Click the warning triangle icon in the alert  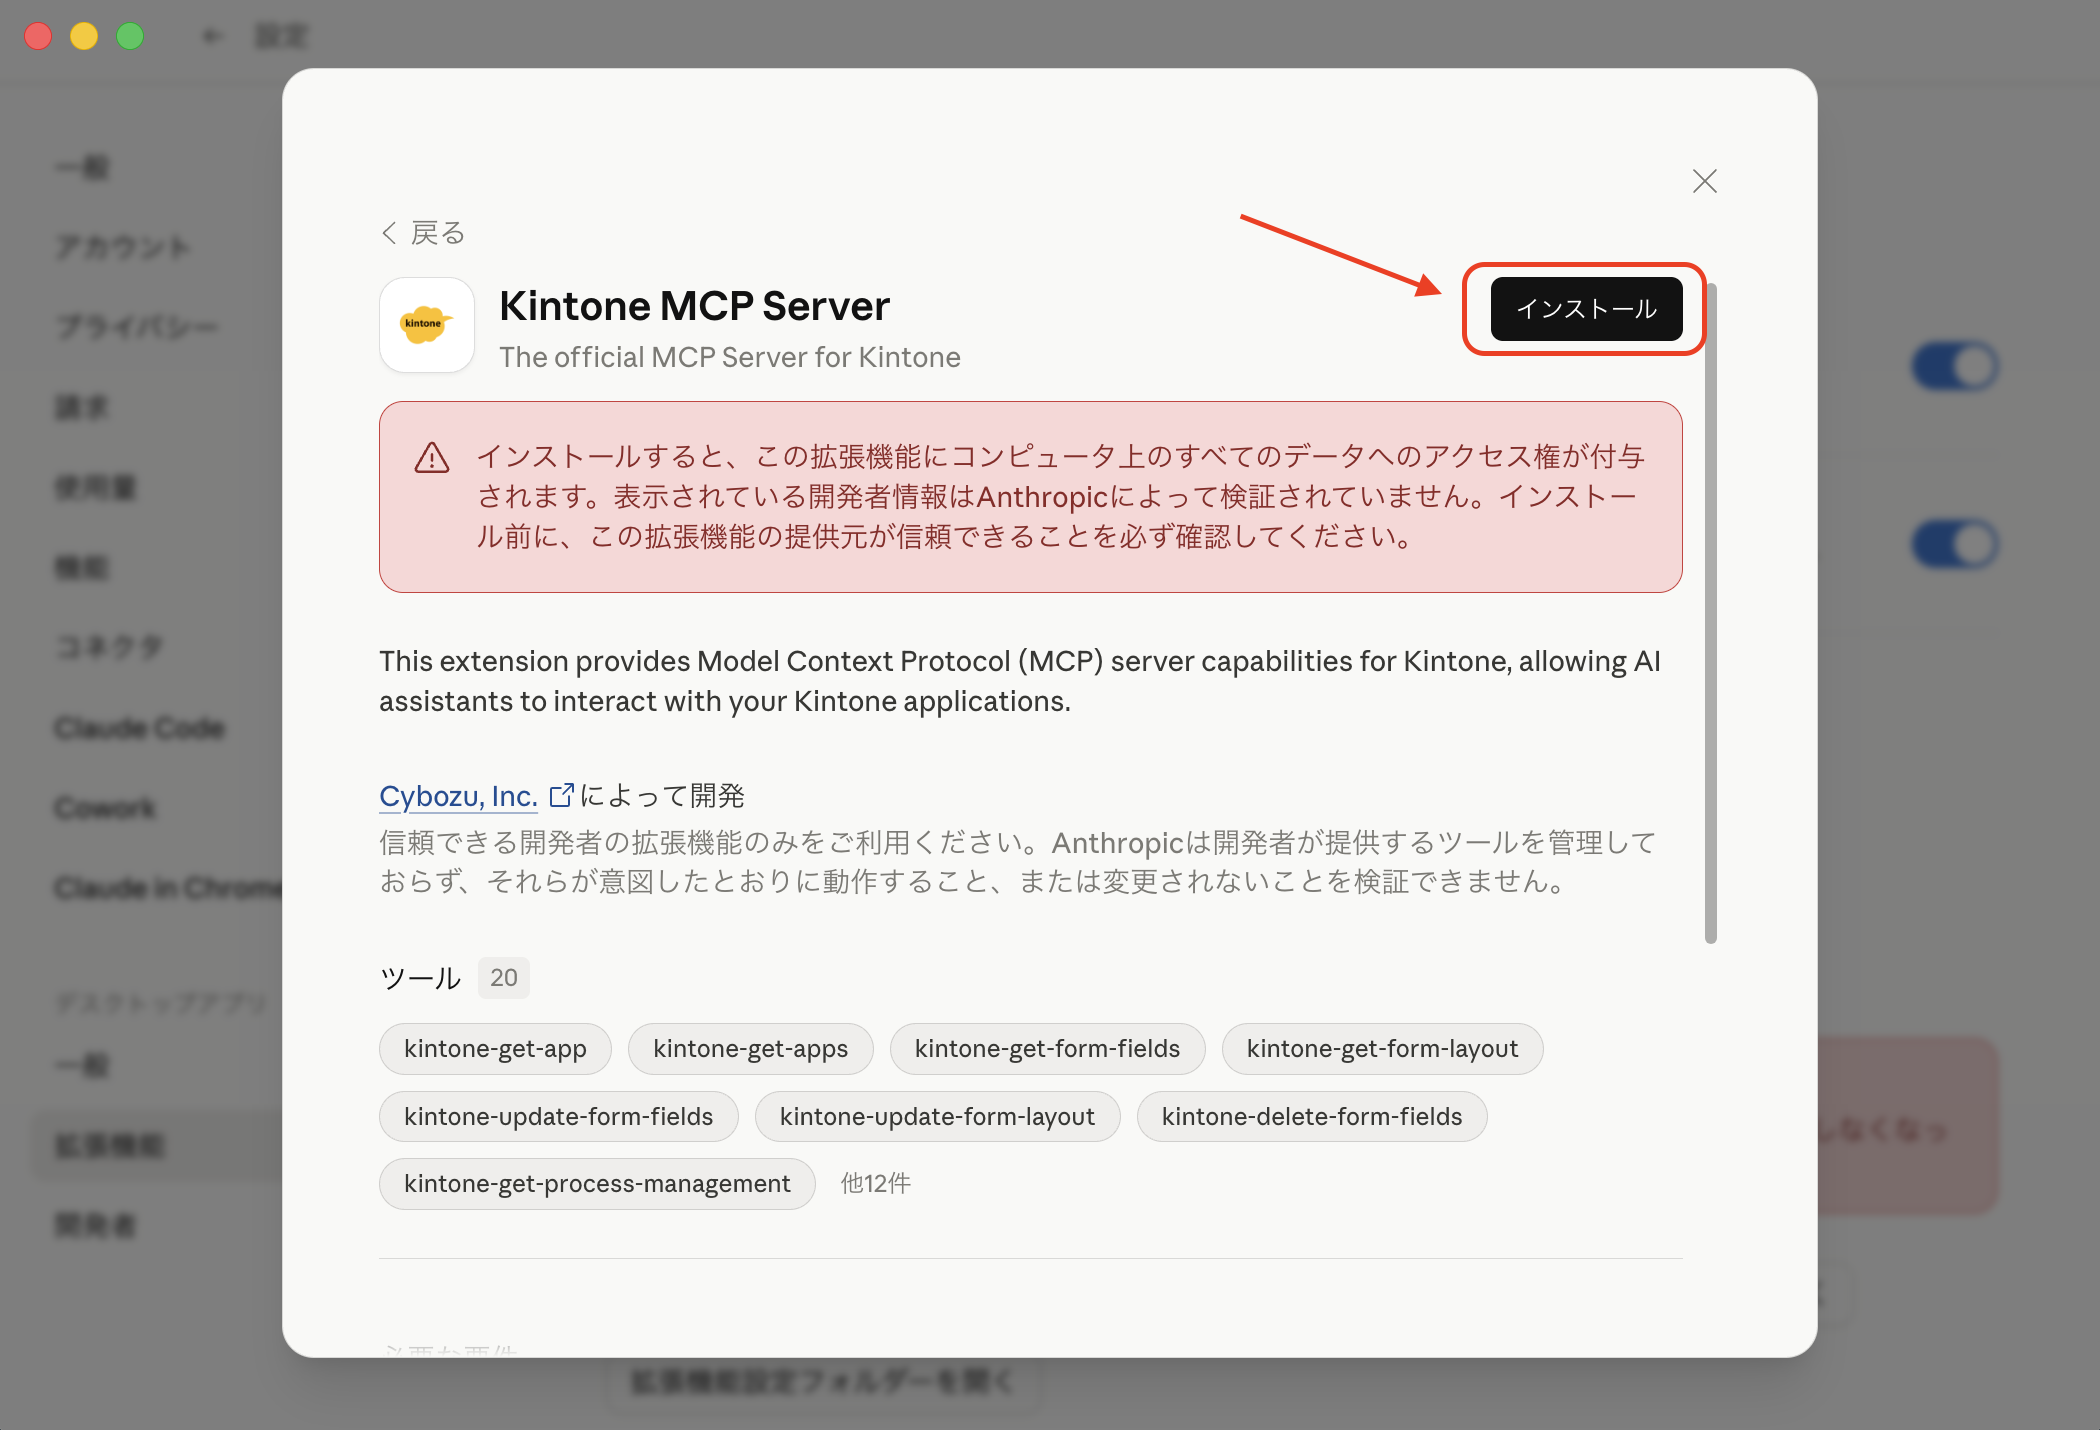pyautogui.click(x=432, y=458)
